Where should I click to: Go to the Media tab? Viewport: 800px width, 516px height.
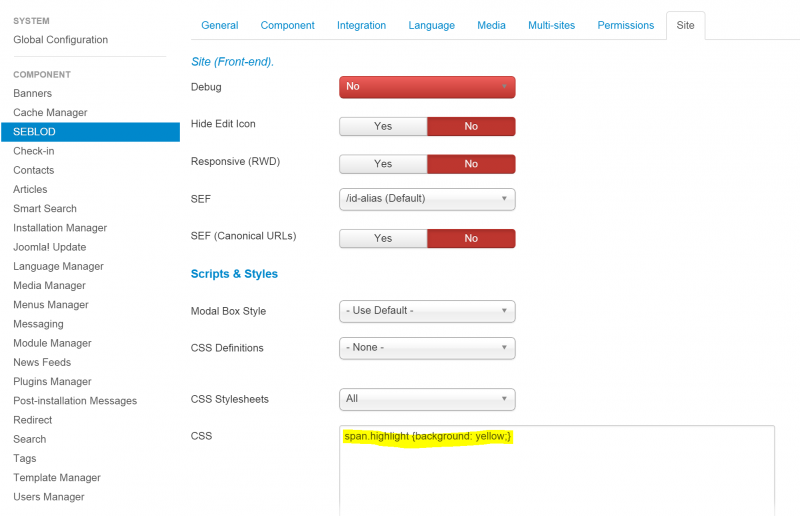[x=491, y=25]
